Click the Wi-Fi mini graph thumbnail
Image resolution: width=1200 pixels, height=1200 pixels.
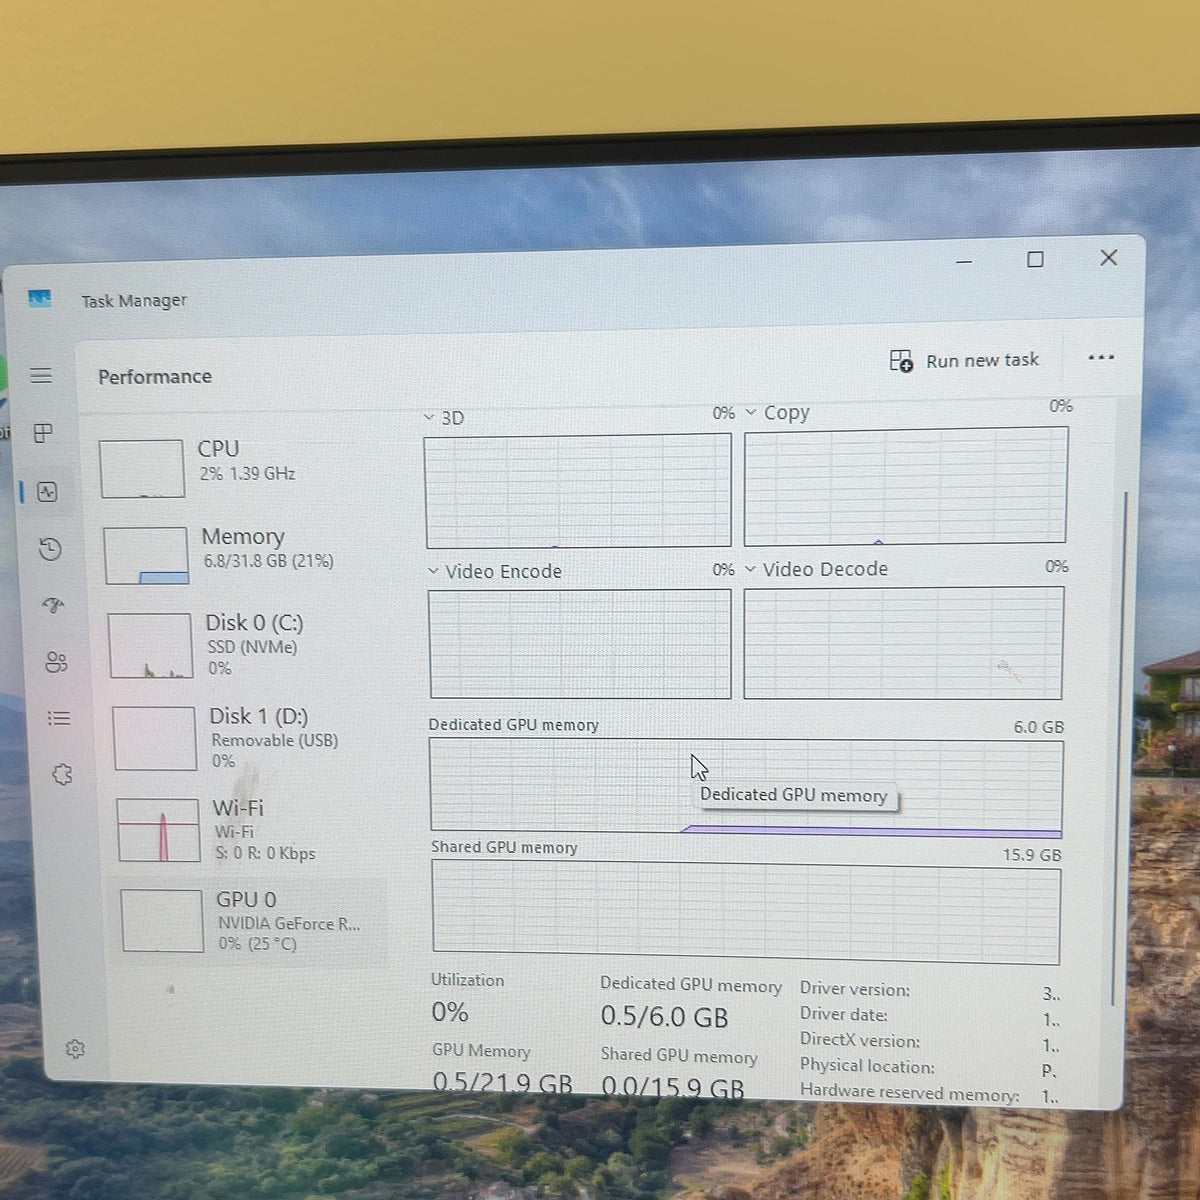point(158,830)
